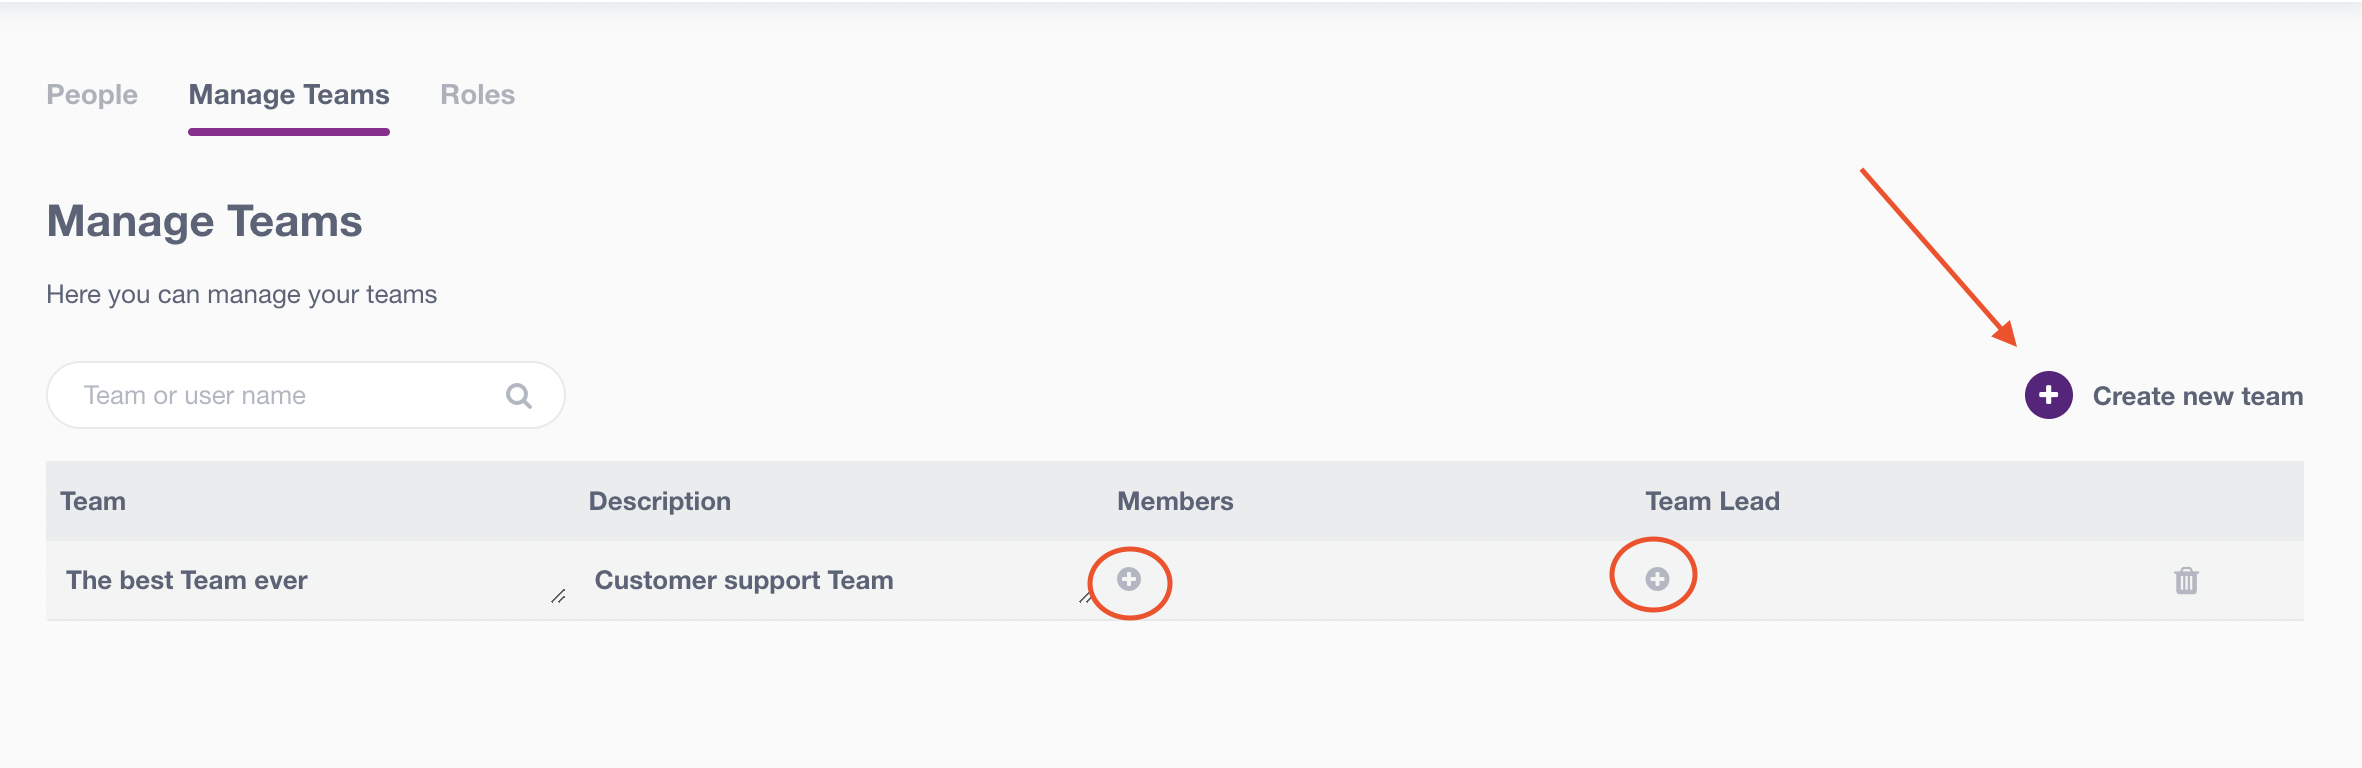Open the Roles tab

pyautogui.click(x=478, y=95)
